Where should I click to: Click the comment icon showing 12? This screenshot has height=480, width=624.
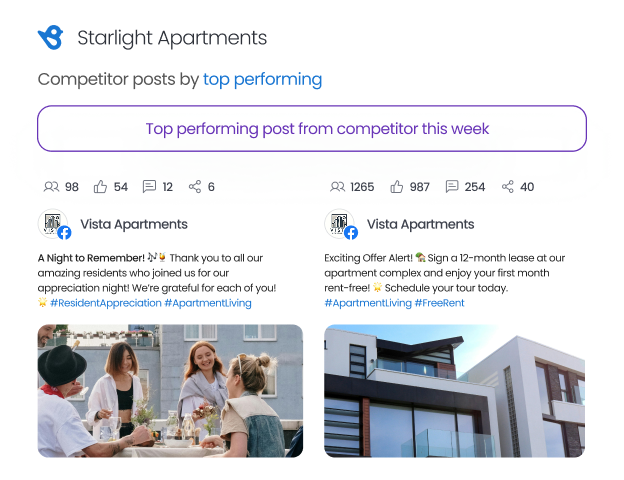[x=150, y=186]
